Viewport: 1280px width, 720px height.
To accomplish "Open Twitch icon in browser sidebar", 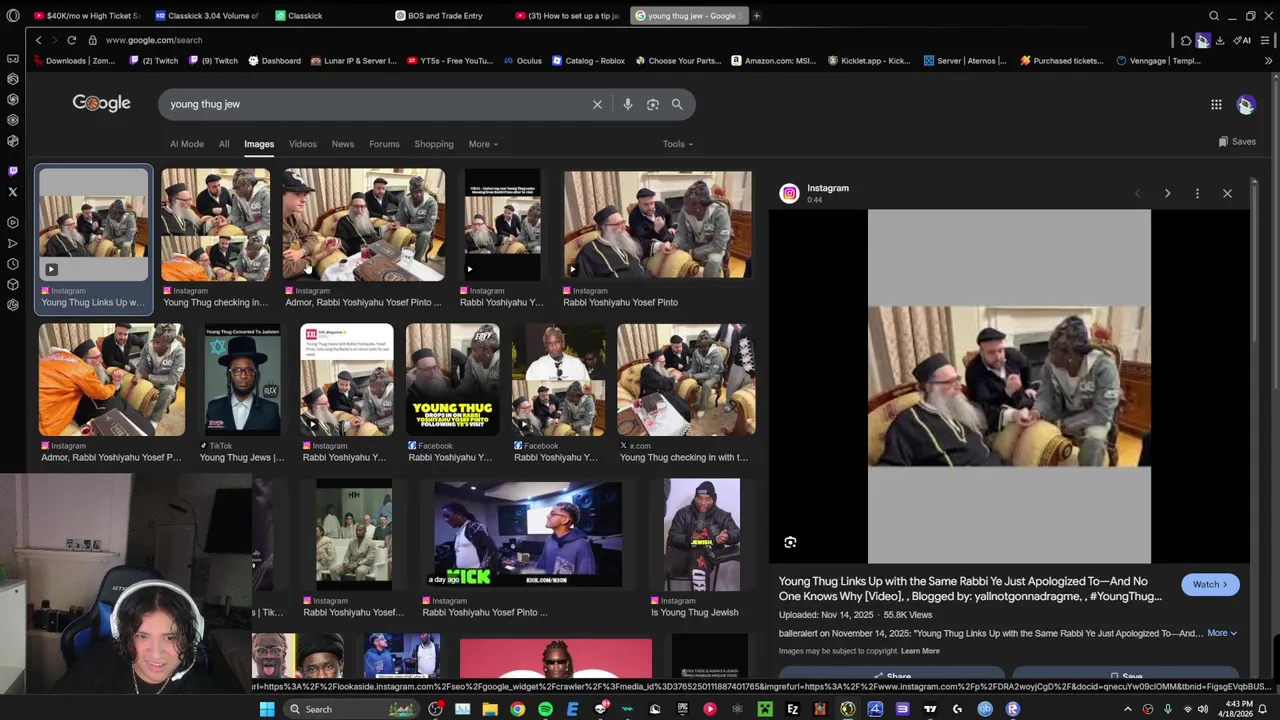I will 12,171.
